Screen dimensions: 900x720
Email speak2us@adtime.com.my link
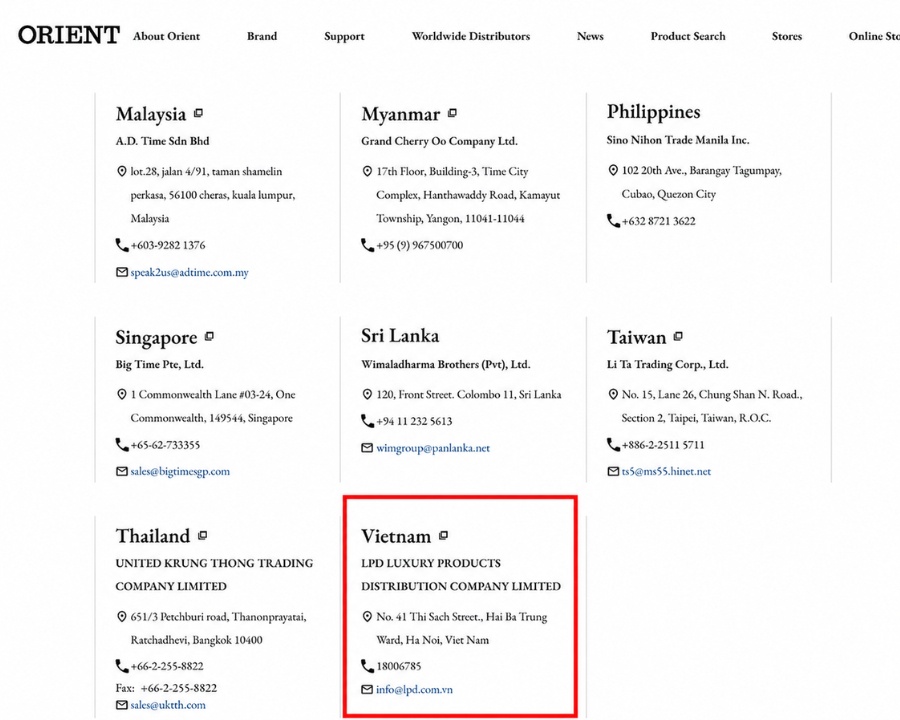pyautogui.click(x=189, y=272)
